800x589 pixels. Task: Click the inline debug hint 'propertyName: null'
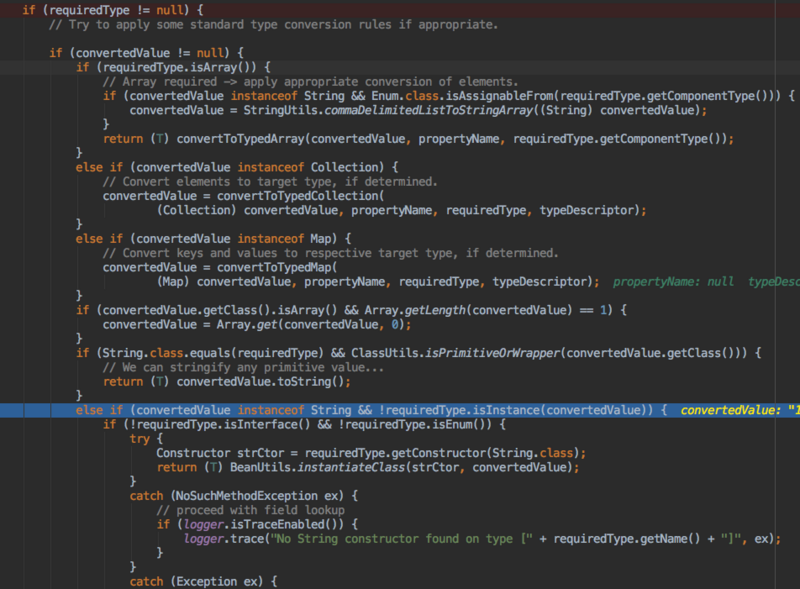pyautogui.click(x=673, y=282)
